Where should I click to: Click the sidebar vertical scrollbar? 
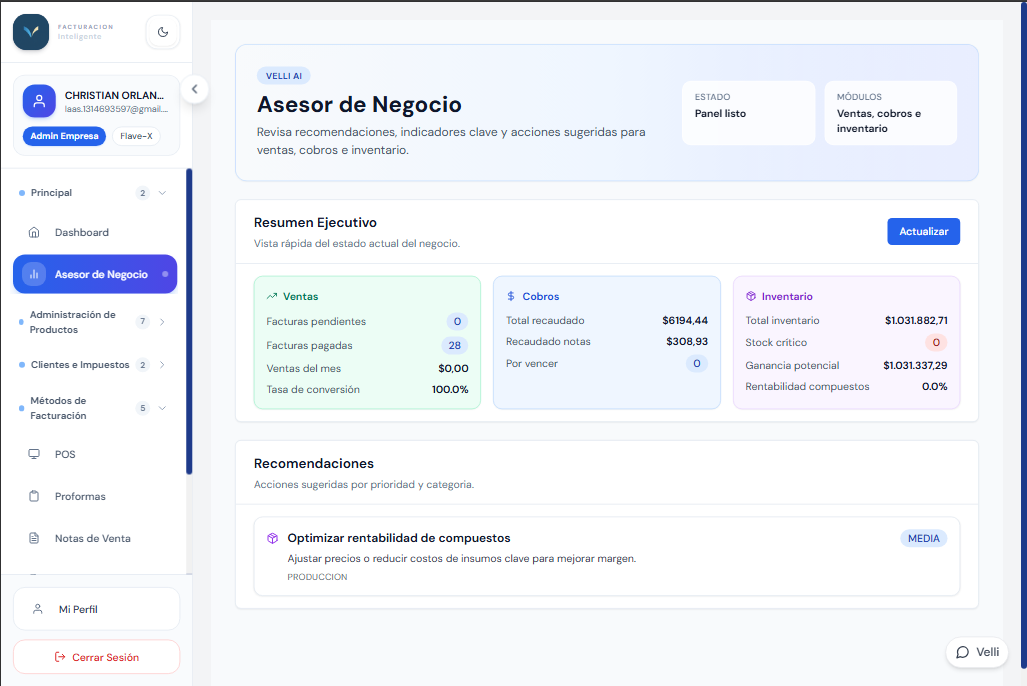pyautogui.click(x=189, y=321)
